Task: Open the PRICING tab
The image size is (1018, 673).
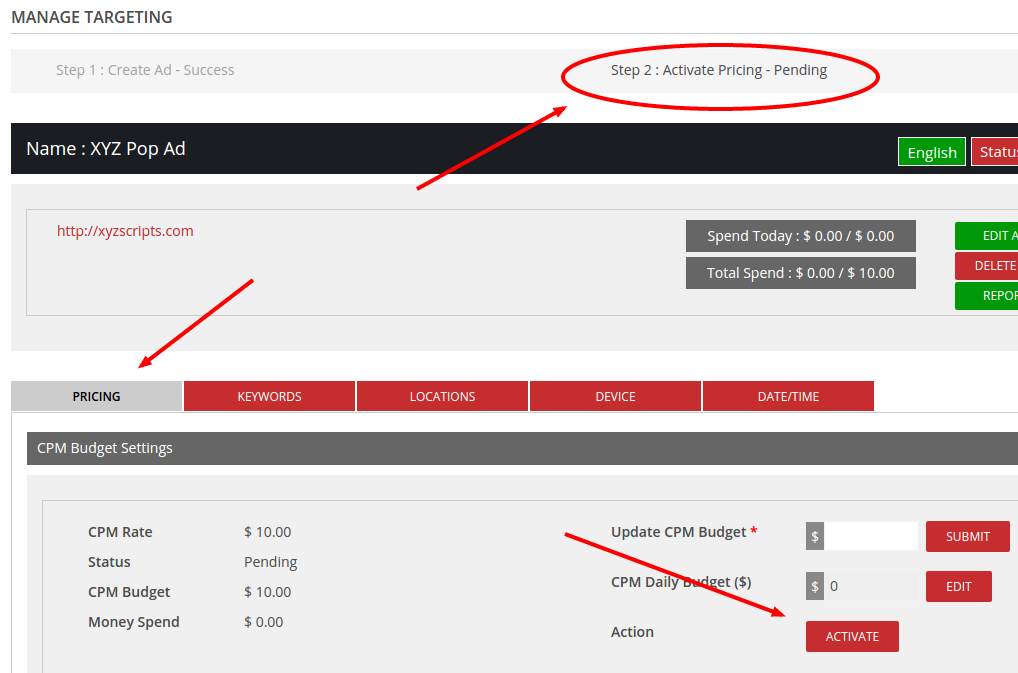Action: pyautogui.click(x=96, y=396)
